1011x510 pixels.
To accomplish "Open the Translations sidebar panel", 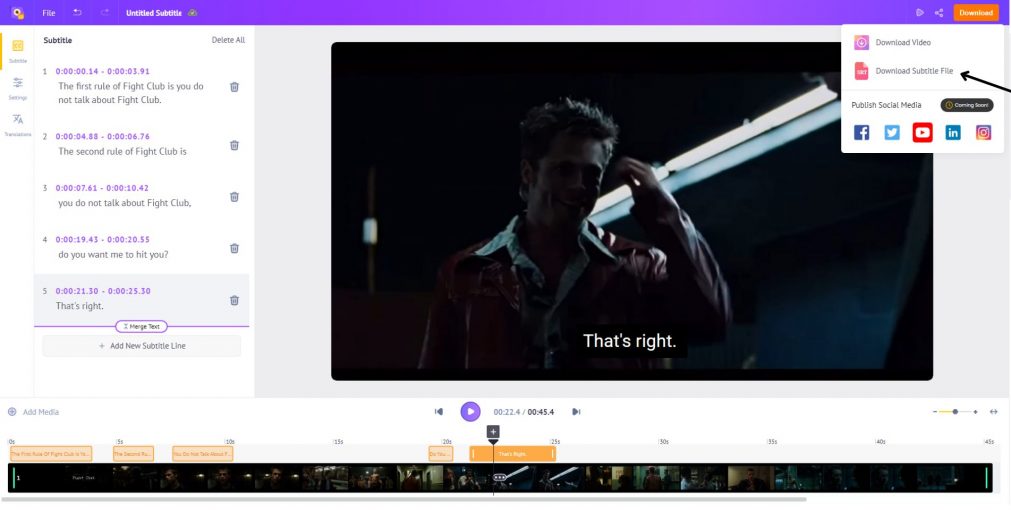I will [x=18, y=124].
